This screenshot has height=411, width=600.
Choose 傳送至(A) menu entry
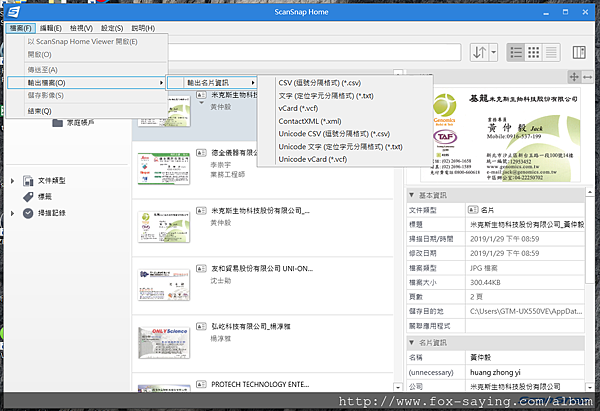pyautogui.click(x=88, y=70)
